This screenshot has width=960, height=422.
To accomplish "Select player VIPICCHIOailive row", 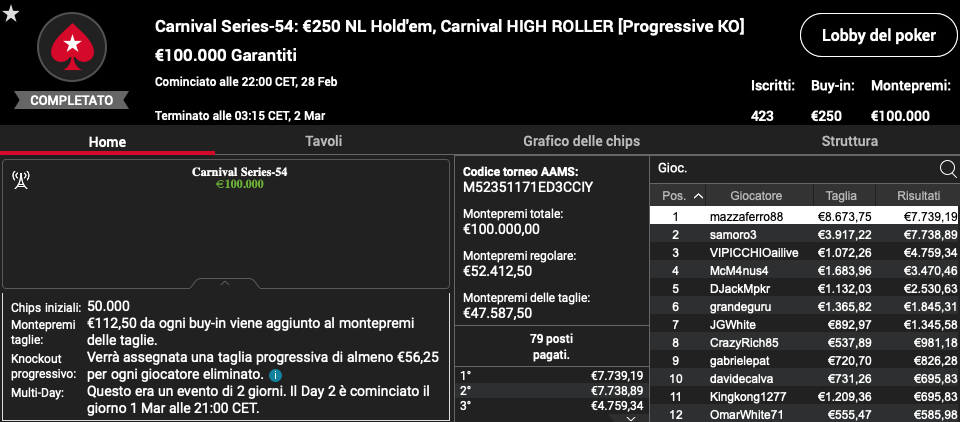I will click(804, 252).
